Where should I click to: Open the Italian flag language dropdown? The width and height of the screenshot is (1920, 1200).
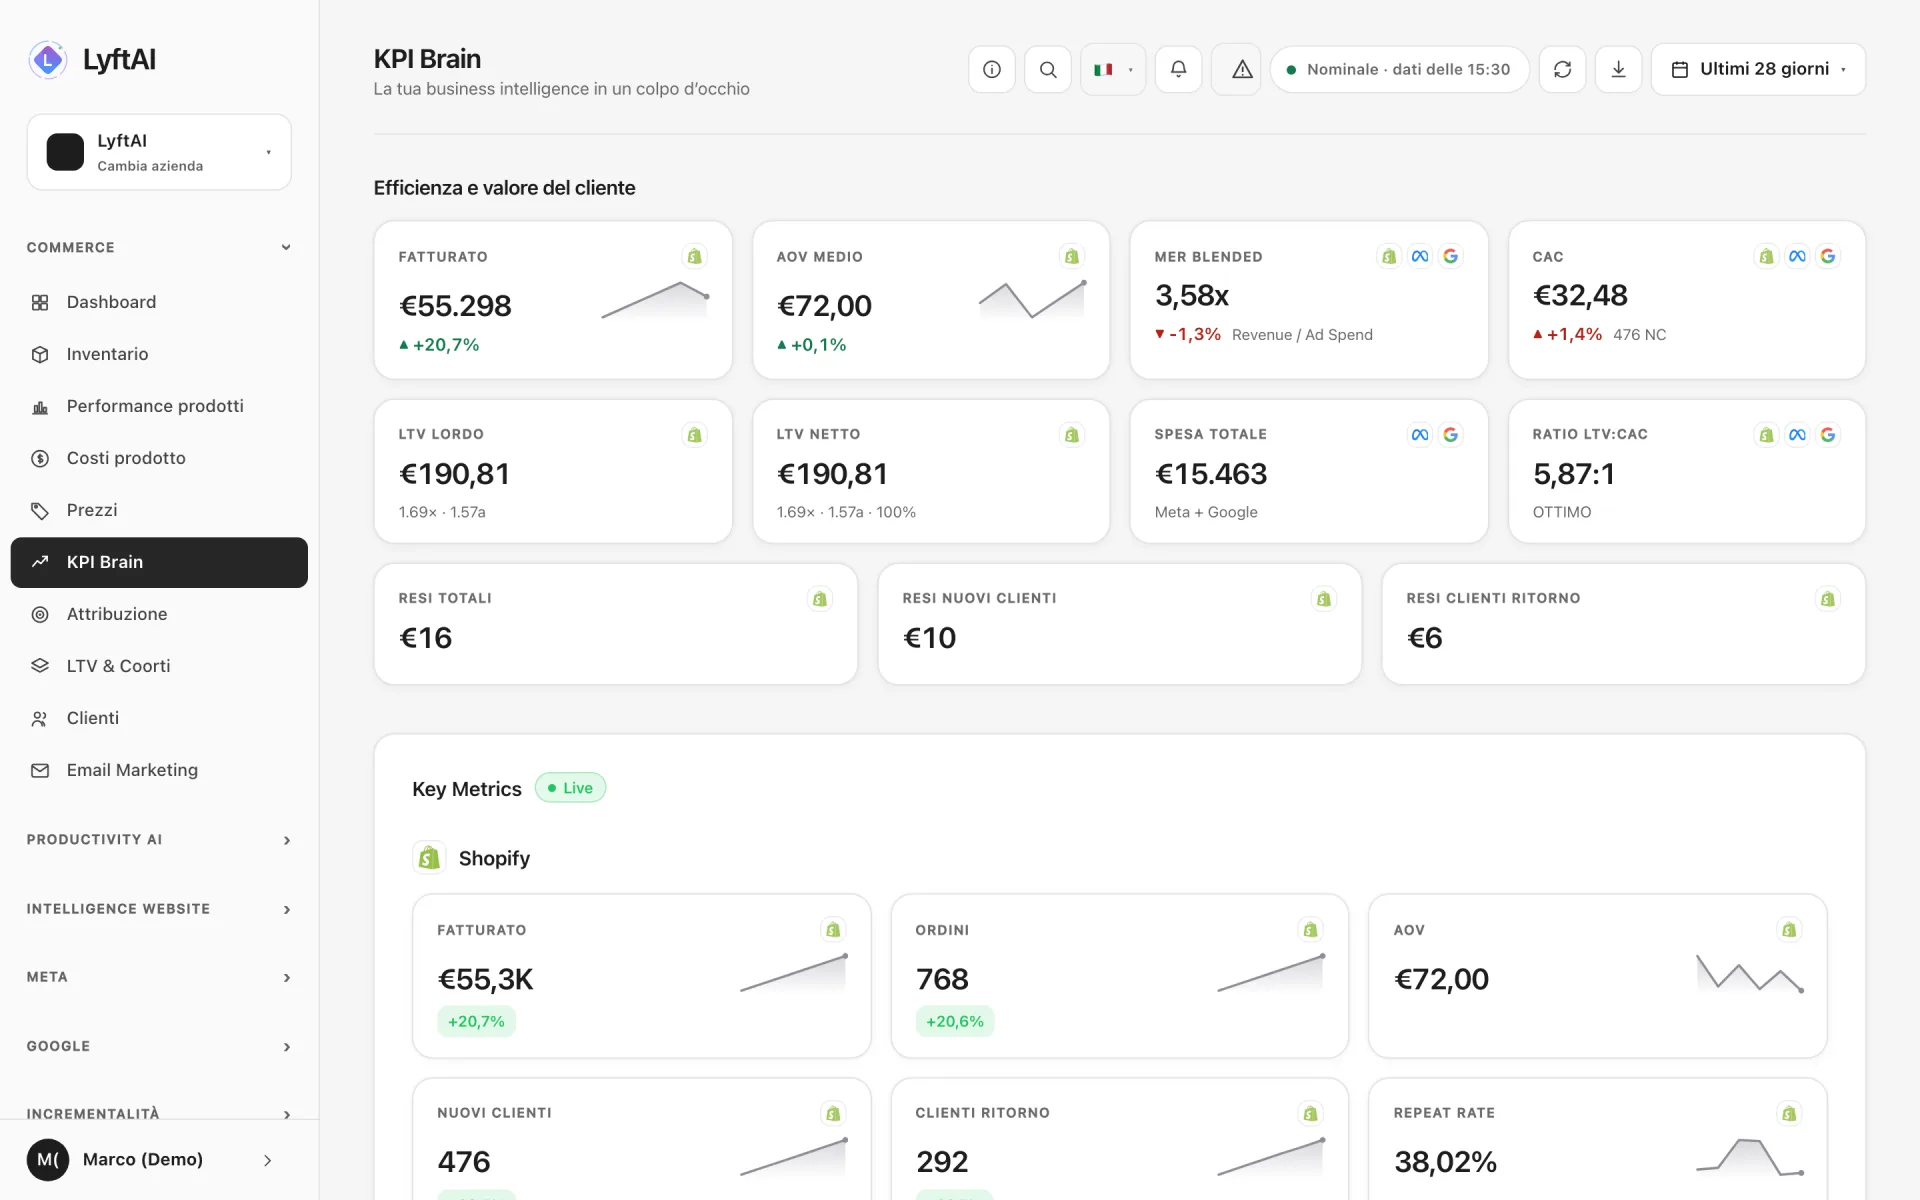click(x=1112, y=69)
